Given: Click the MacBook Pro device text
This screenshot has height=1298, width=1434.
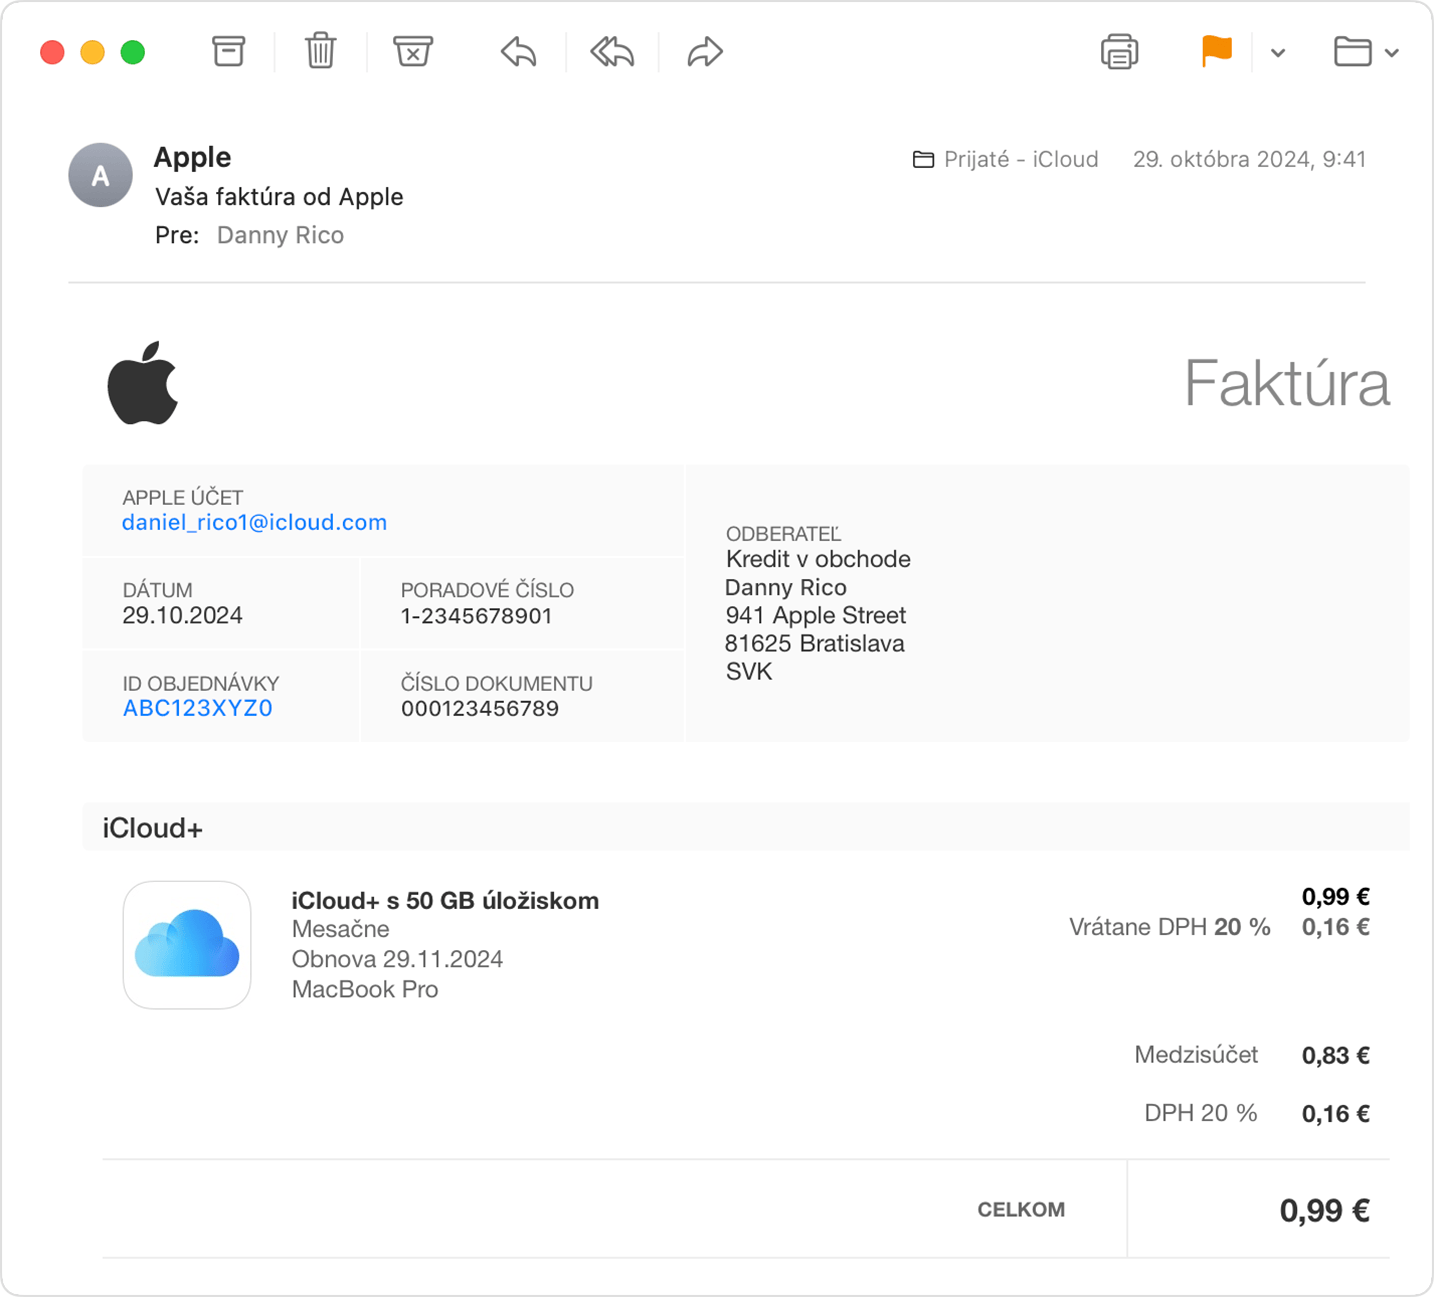Looking at the screenshot, I should [x=365, y=989].
